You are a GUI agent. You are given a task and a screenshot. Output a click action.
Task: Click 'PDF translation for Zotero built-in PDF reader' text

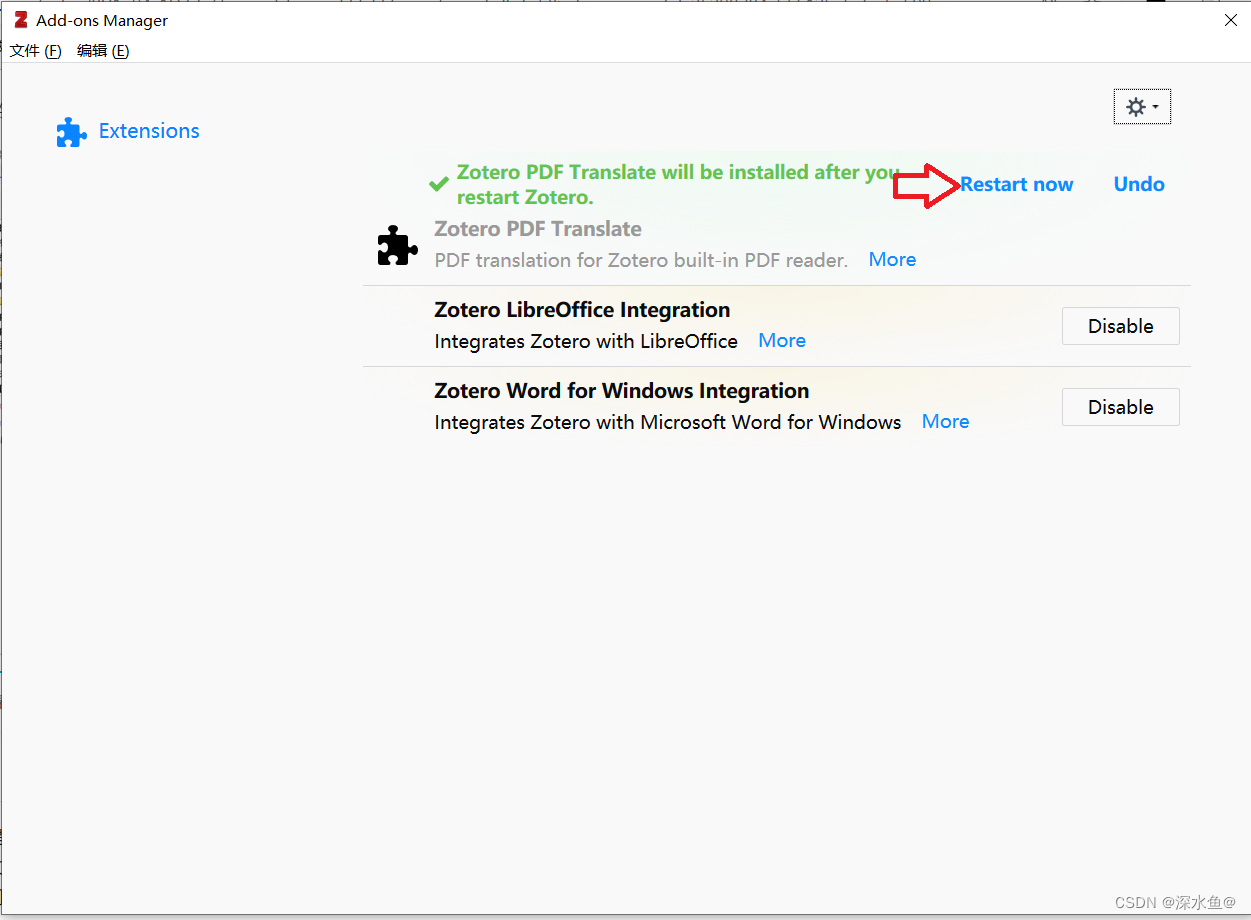[641, 260]
